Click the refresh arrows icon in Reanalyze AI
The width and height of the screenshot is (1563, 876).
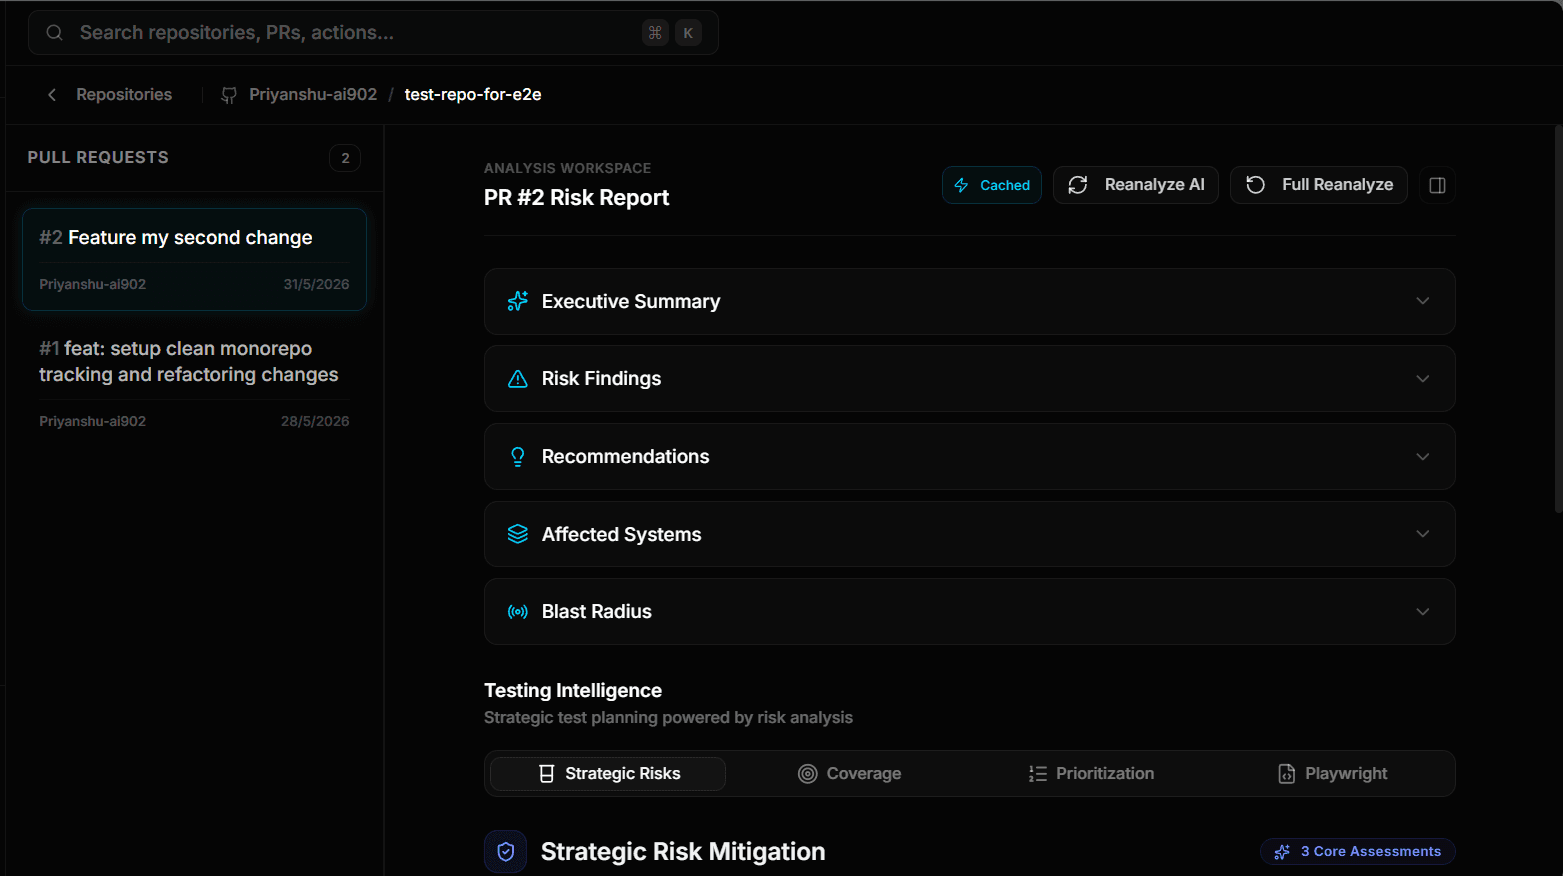tap(1078, 185)
